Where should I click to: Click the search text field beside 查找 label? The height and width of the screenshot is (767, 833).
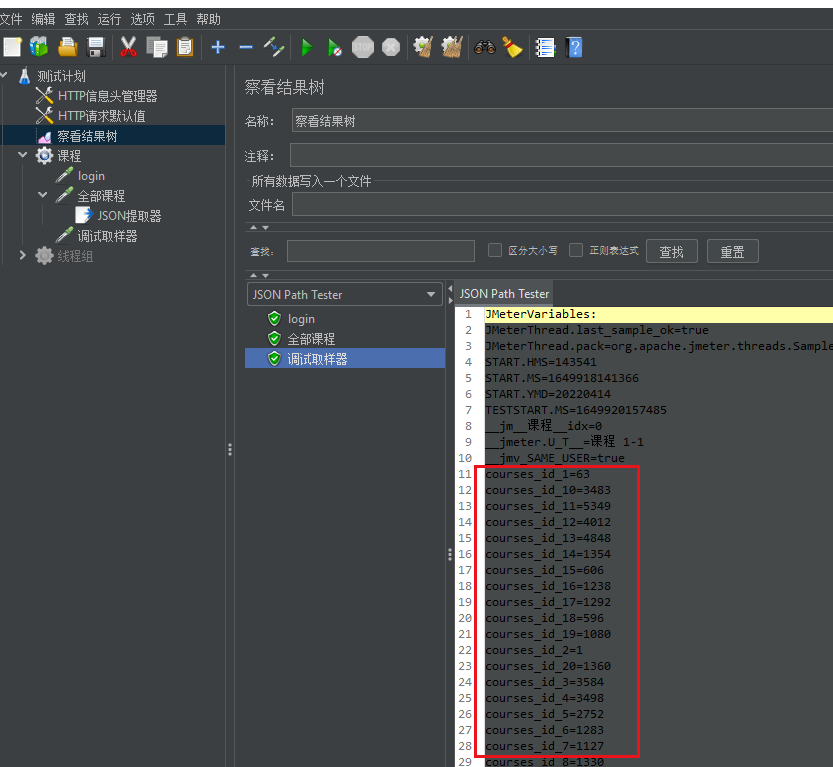pos(381,251)
